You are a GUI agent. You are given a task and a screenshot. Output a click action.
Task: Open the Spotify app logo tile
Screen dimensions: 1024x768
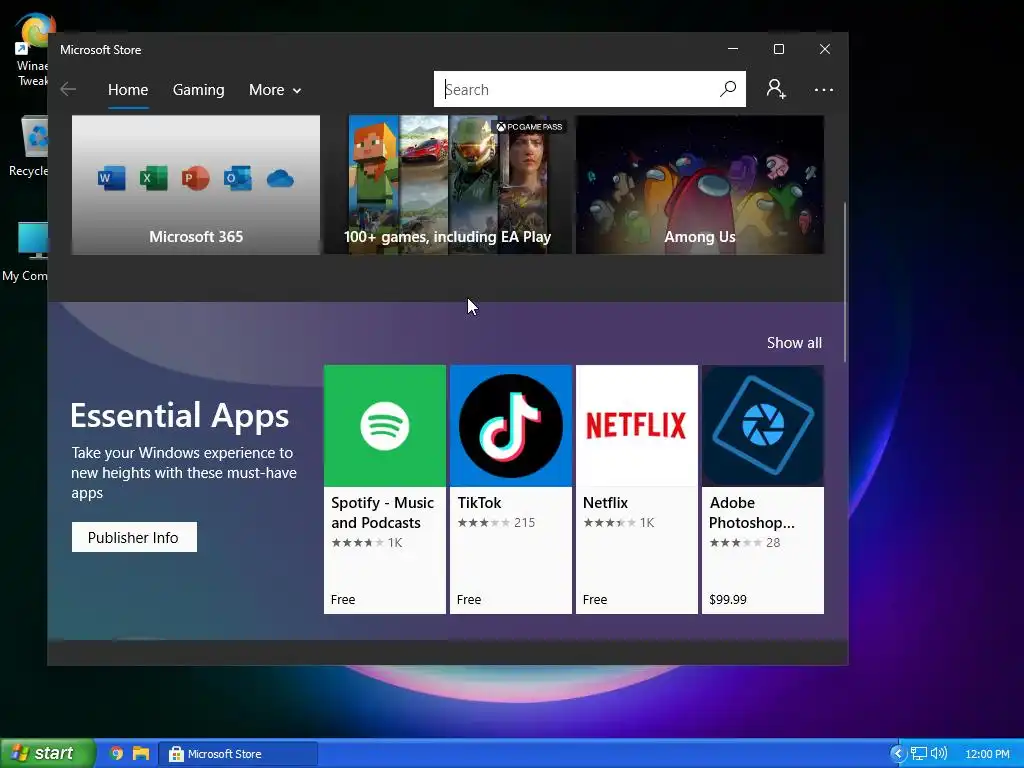(x=385, y=426)
